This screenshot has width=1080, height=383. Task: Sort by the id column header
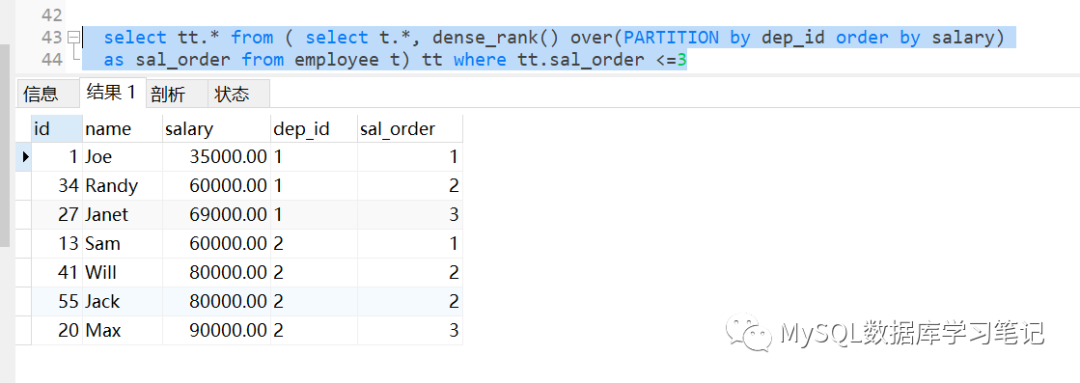click(x=56, y=129)
